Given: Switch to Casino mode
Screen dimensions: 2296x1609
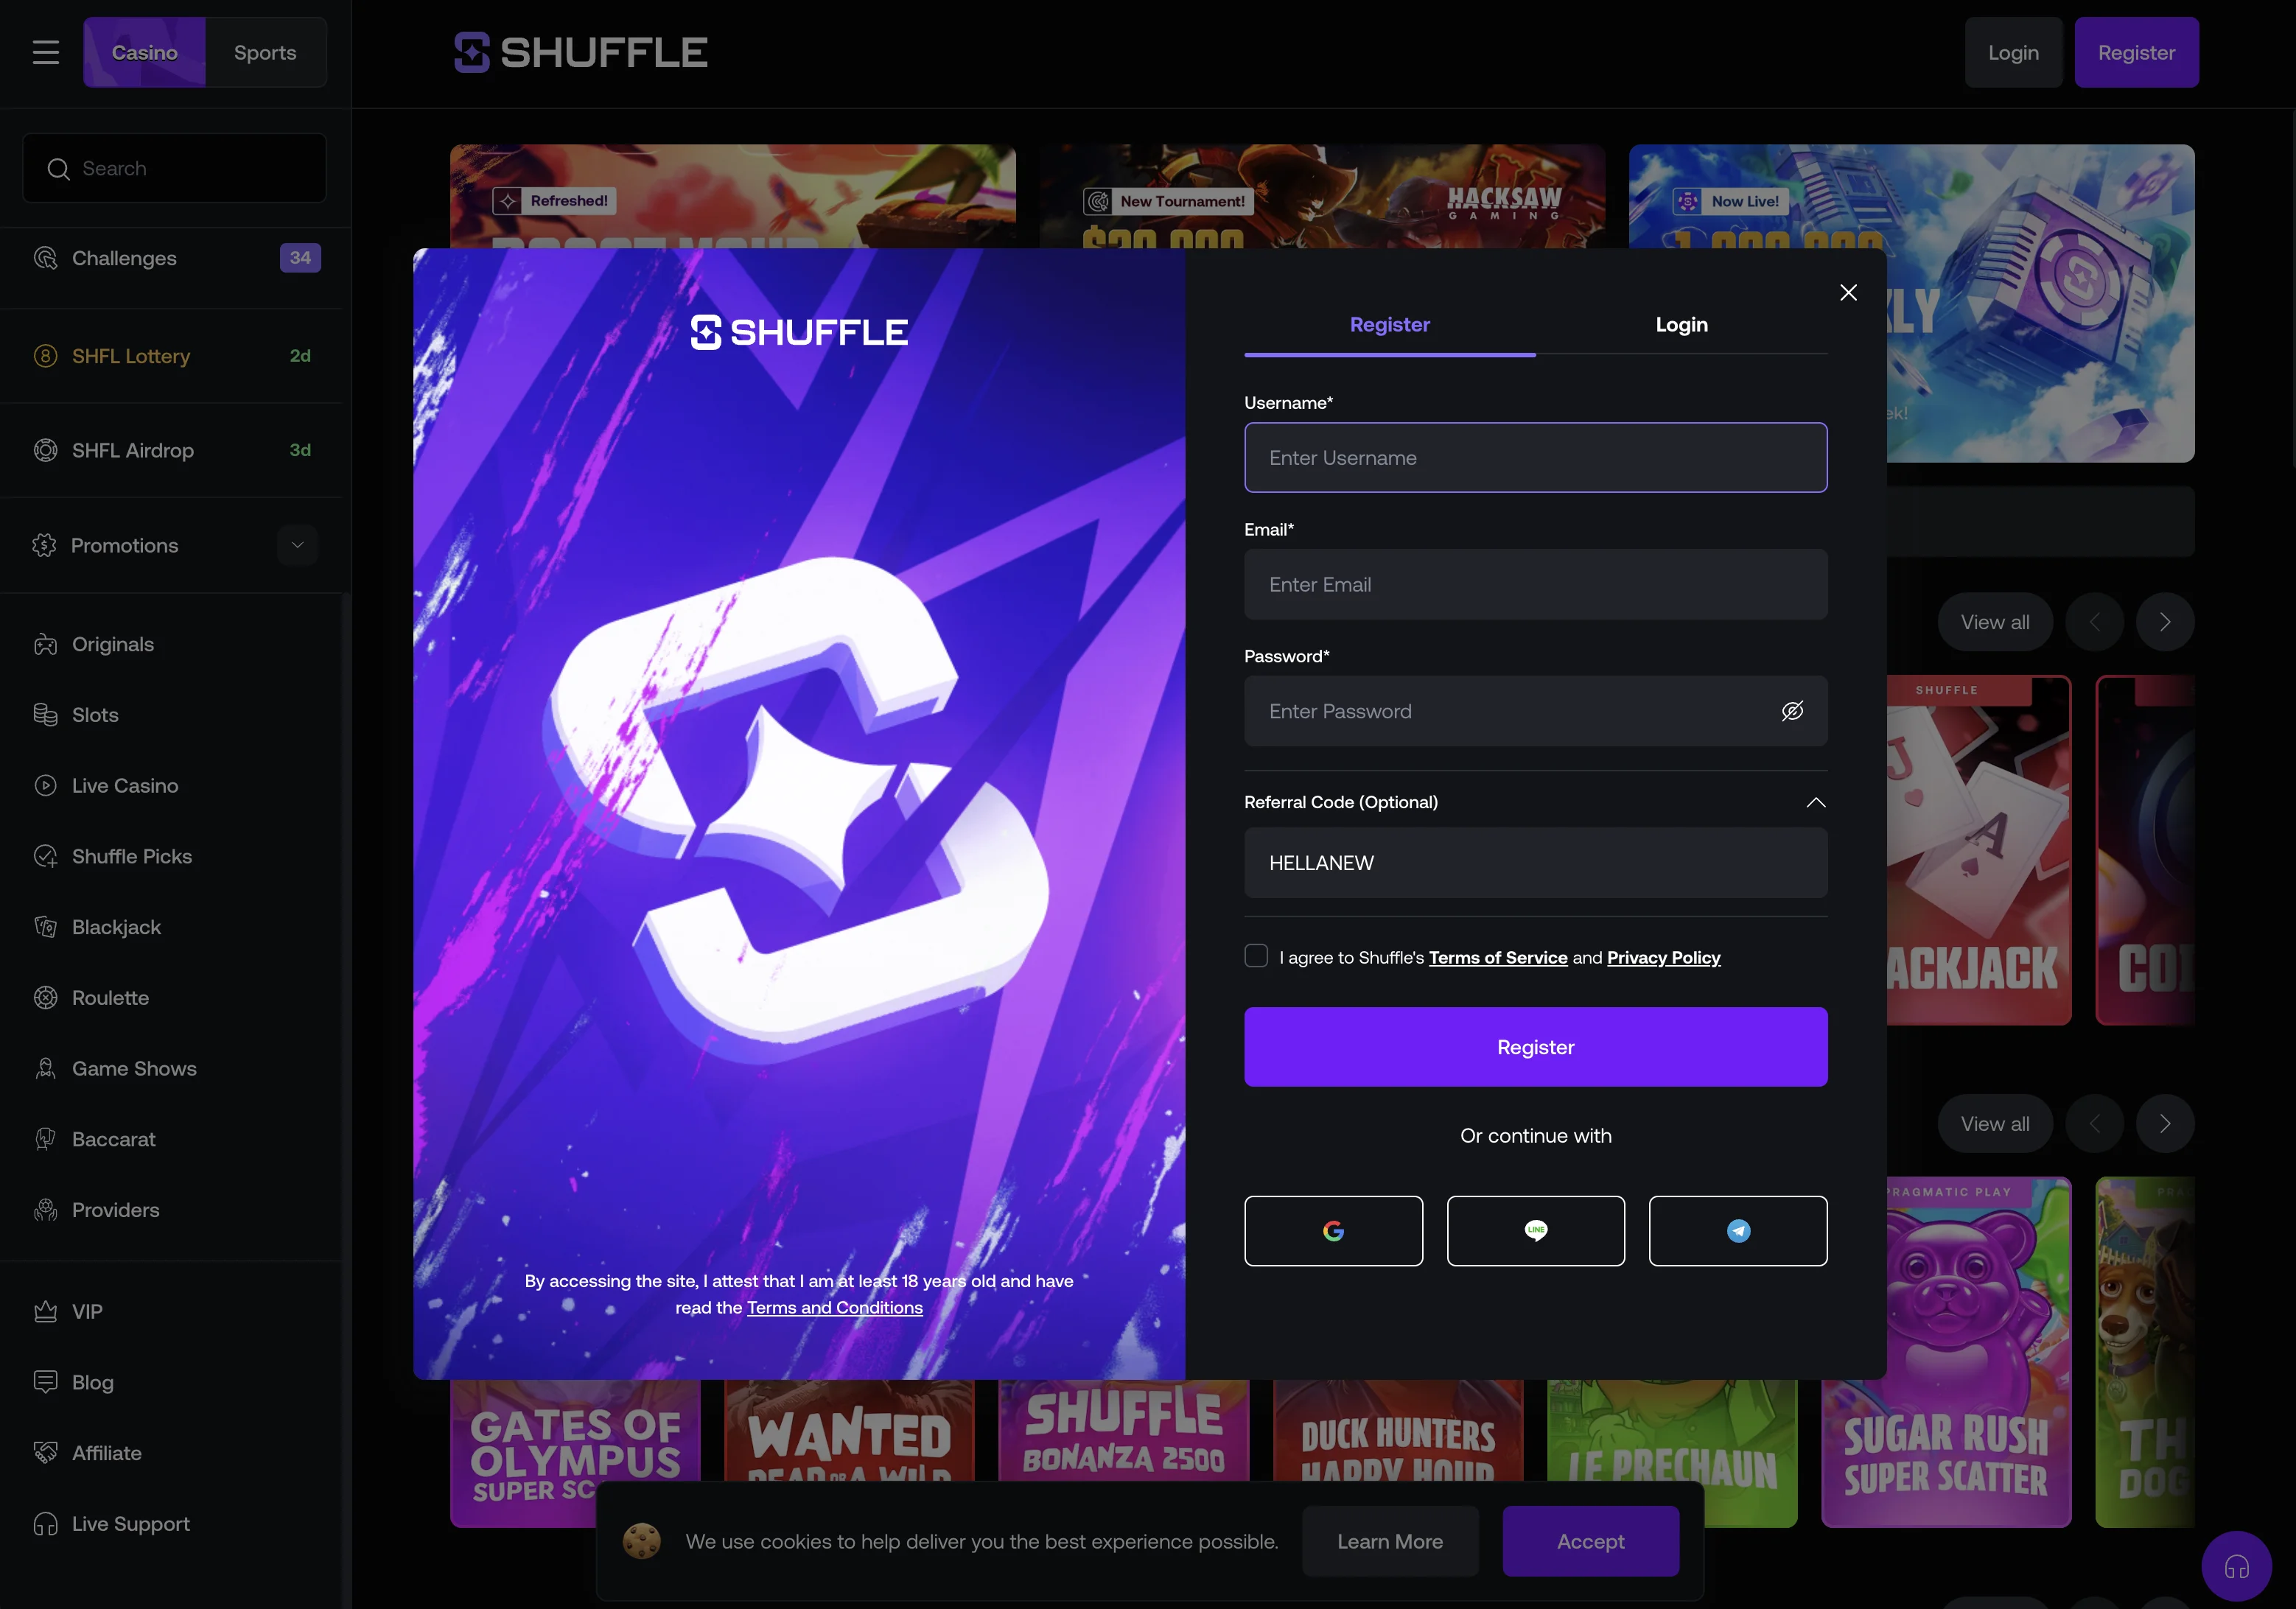Looking at the screenshot, I should [144, 52].
